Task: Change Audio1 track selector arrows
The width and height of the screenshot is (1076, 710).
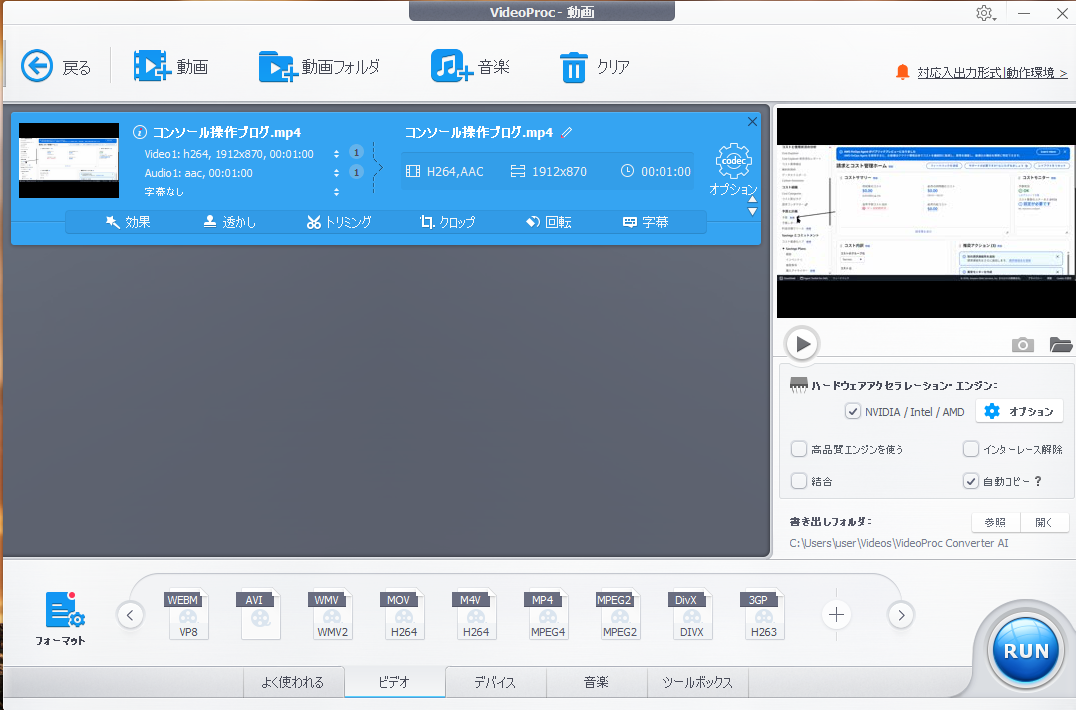Action: [336, 173]
